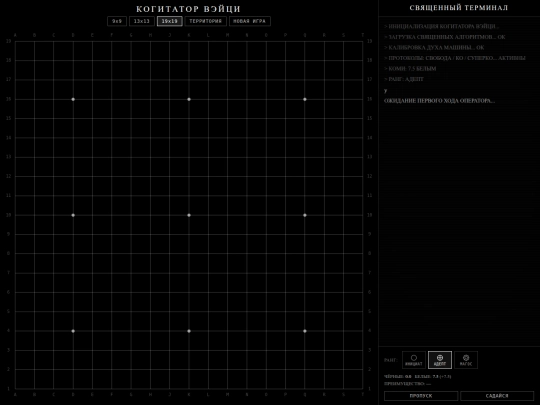Click the КАЛИБРОВКА ДУХА МАШИНЫ log line
This screenshot has height=405, width=540.
click(x=434, y=48)
